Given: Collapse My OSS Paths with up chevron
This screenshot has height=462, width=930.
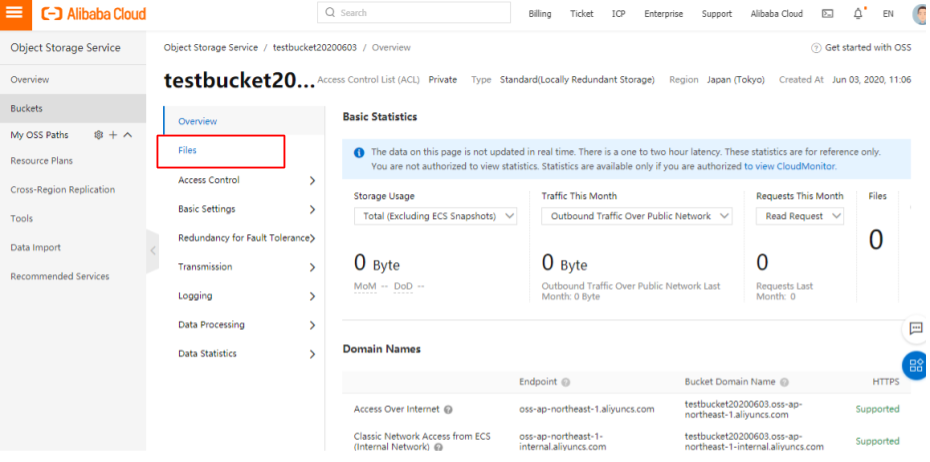Looking at the screenshot, I should 128,135.
